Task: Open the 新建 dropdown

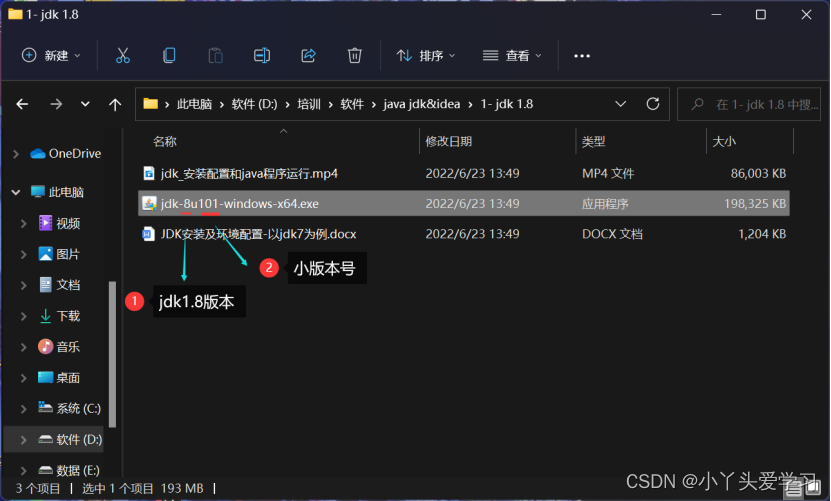Action: [x=51, y=56]
